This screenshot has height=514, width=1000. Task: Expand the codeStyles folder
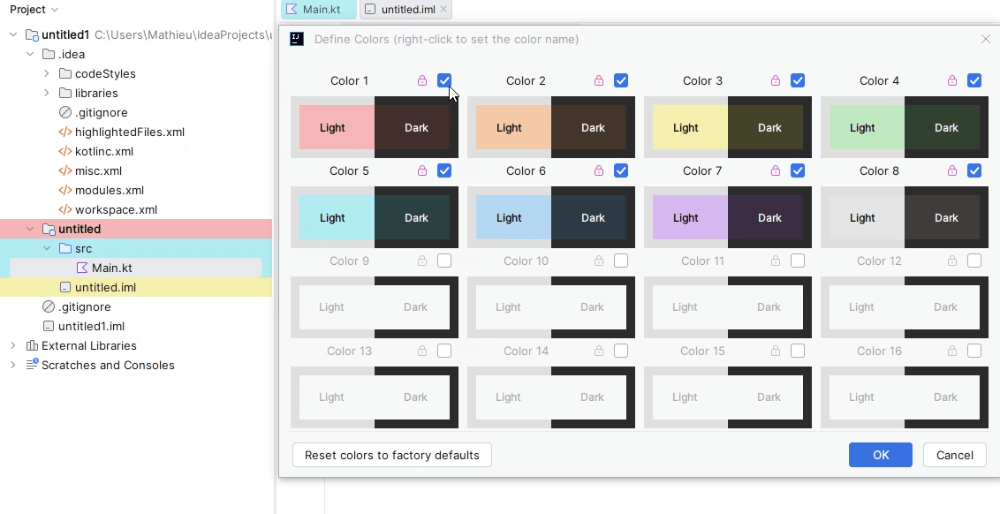tap(47, 74)
